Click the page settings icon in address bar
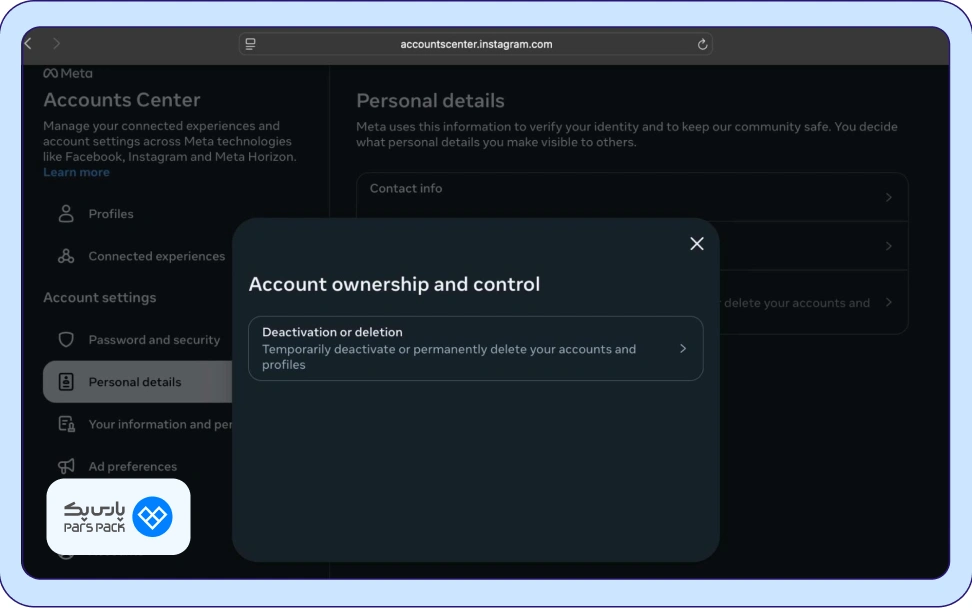This screenshot has width=972, height=608. coord(250,44)
